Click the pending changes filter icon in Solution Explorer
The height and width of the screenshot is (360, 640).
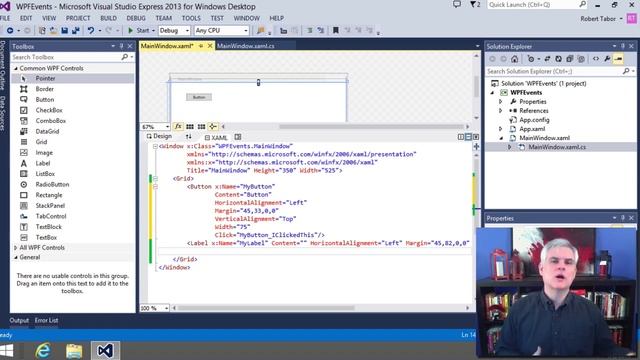531,59
